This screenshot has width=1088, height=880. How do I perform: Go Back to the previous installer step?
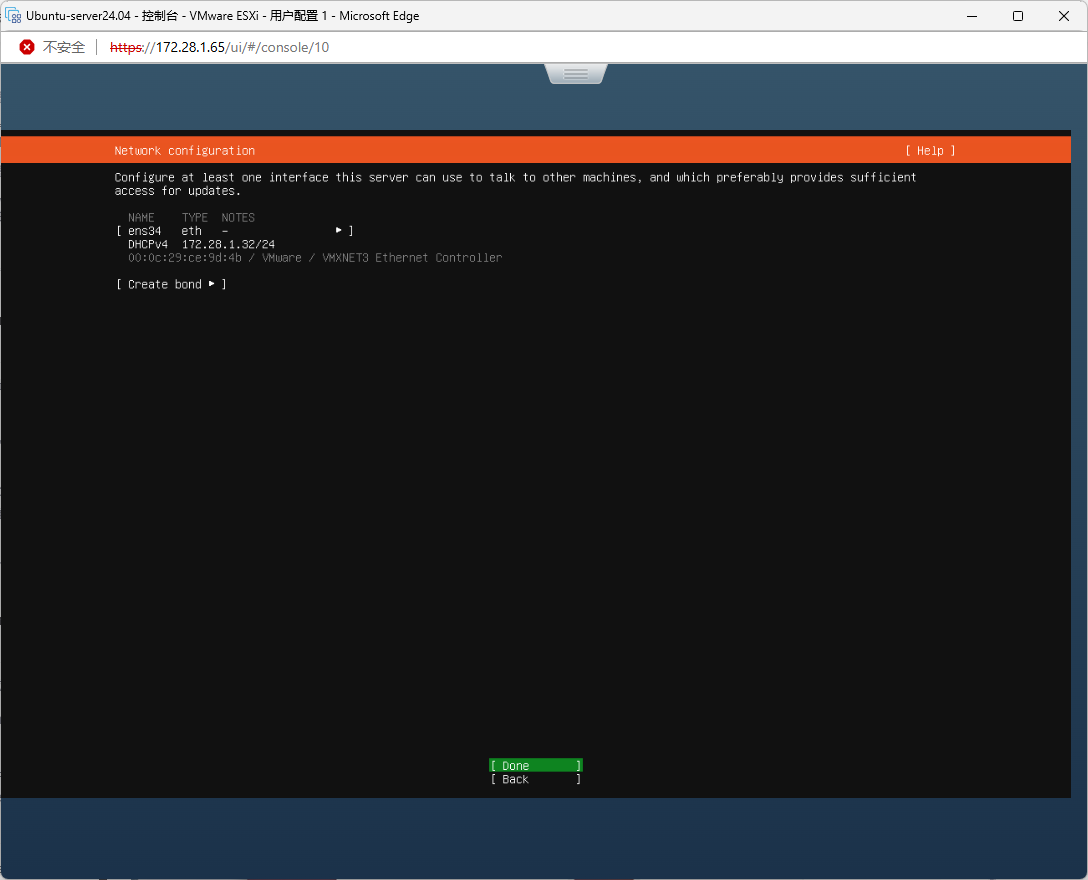coord(535,779)
